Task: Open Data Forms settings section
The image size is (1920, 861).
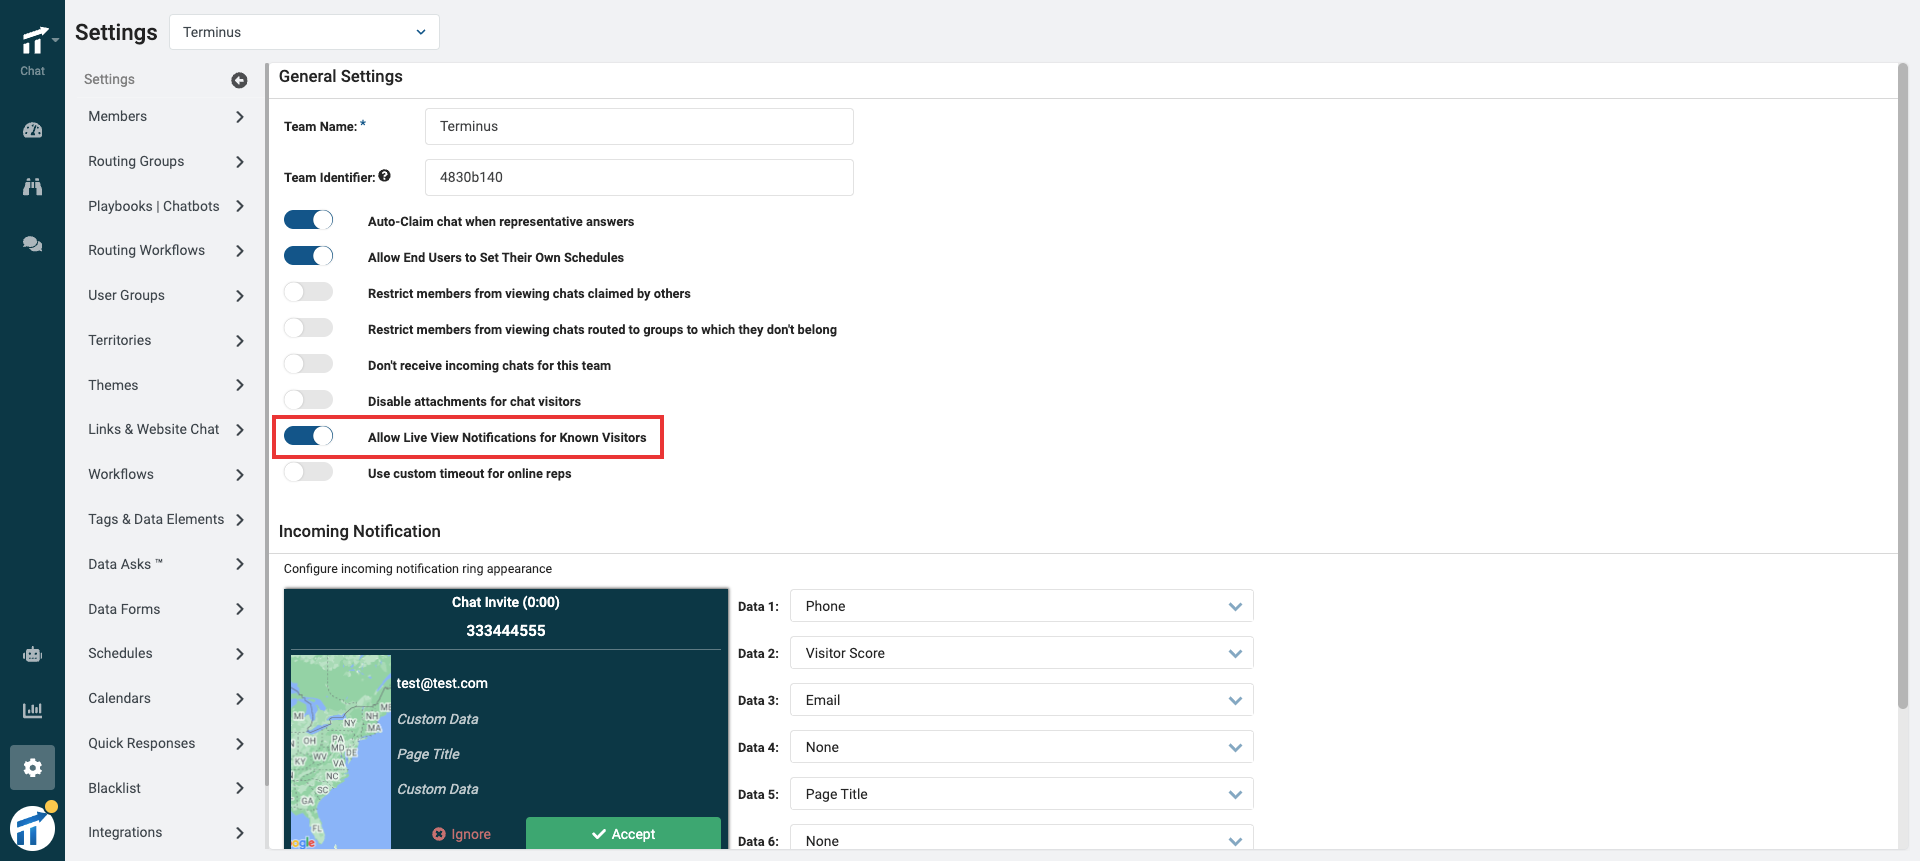Action: (124, 609)
